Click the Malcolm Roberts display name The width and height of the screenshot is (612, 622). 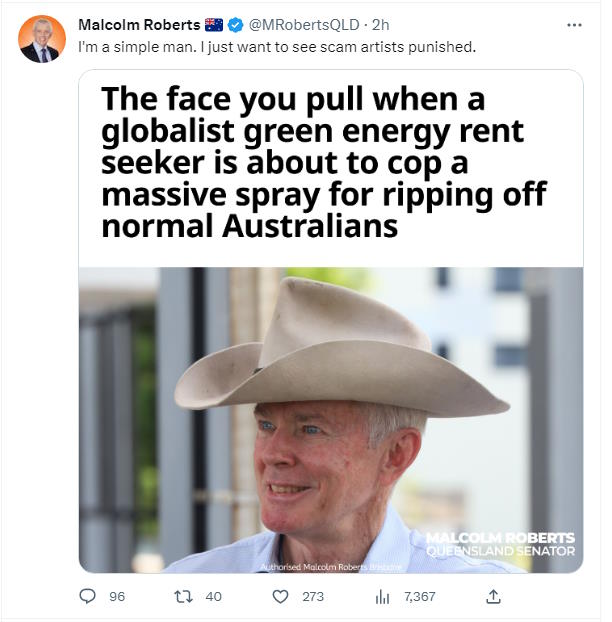tap(139, 25)
